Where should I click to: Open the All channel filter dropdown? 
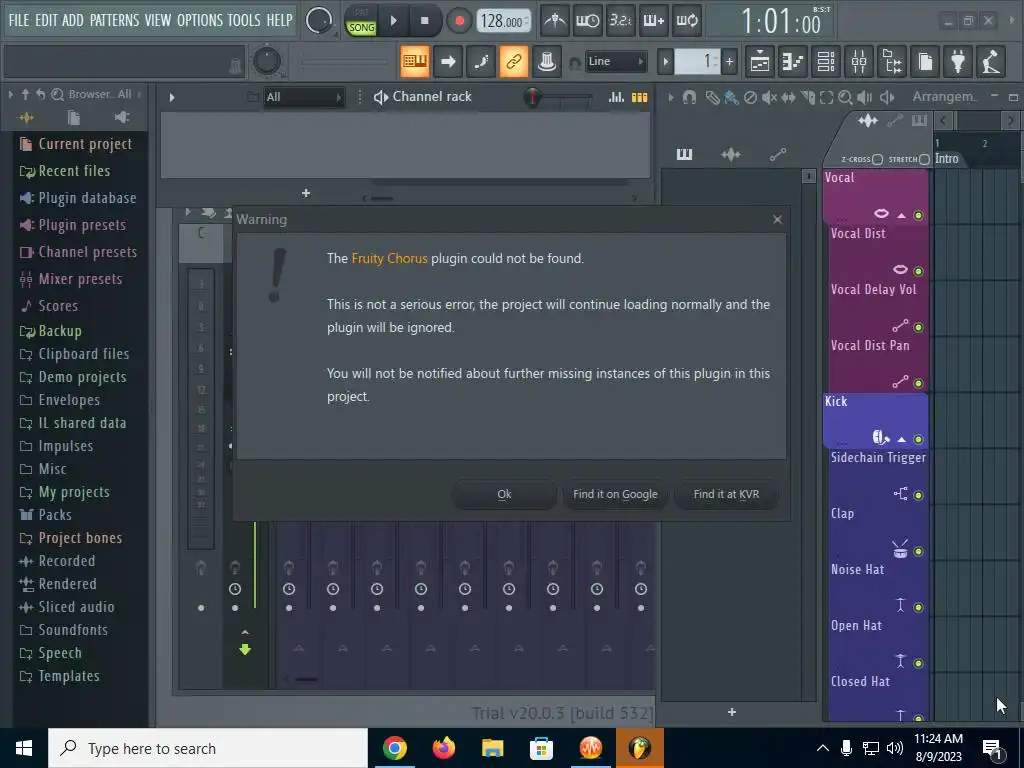[304, 97]
